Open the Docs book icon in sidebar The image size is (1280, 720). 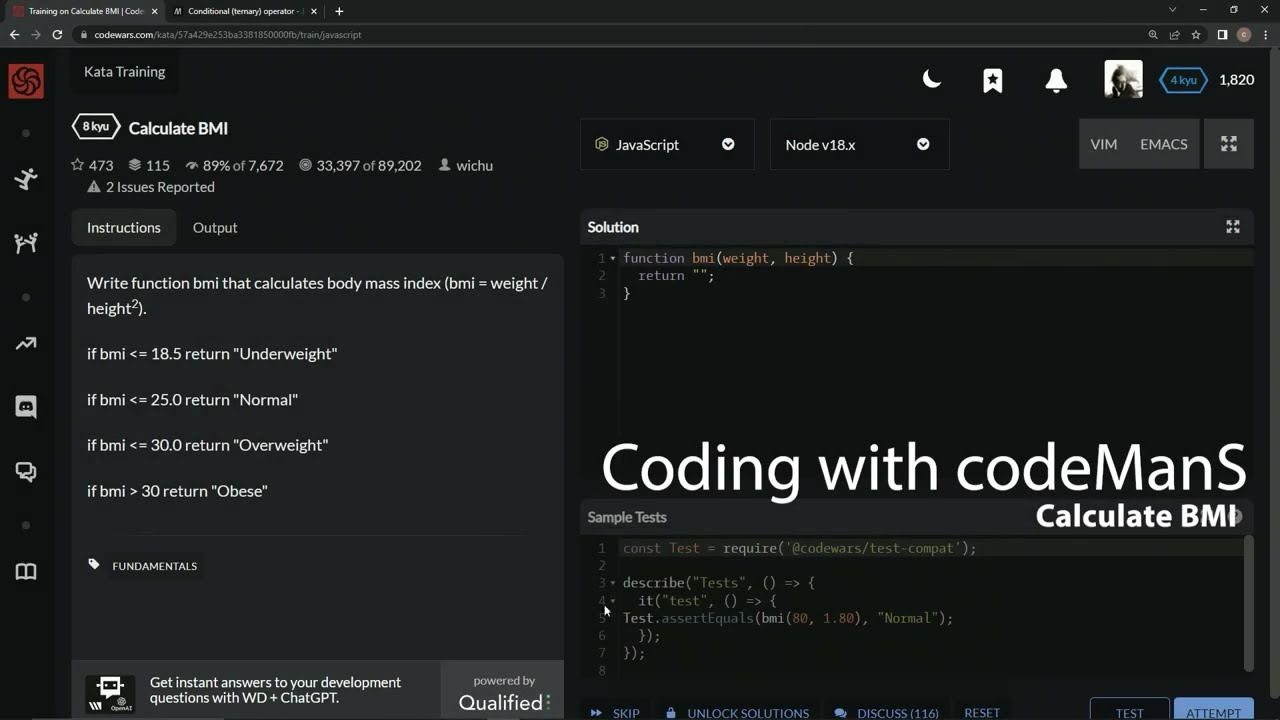[x=26, y=572]
